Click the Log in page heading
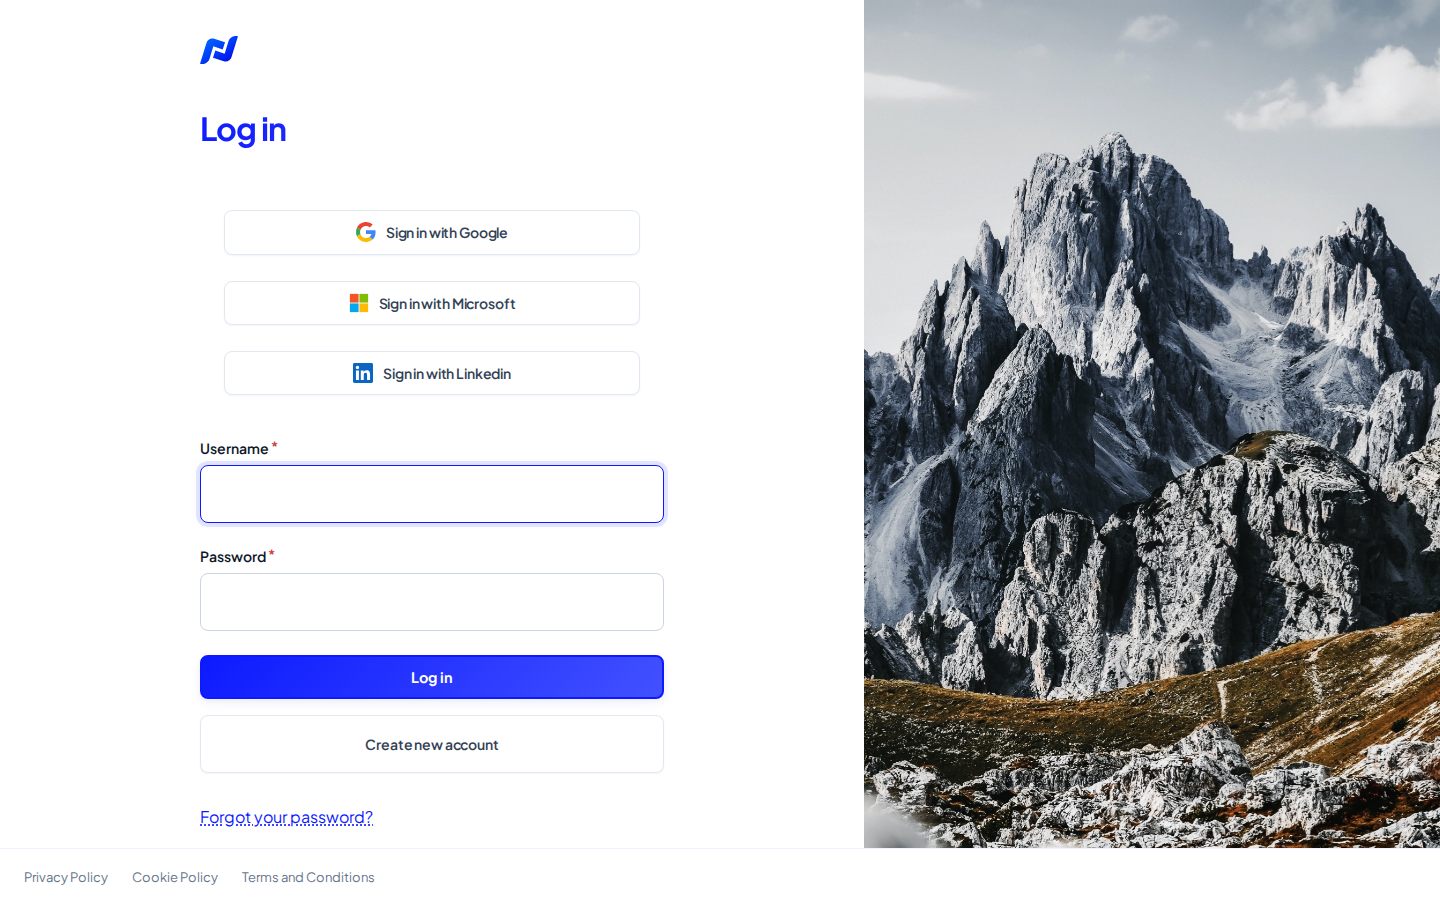 (x=243, y=129)
